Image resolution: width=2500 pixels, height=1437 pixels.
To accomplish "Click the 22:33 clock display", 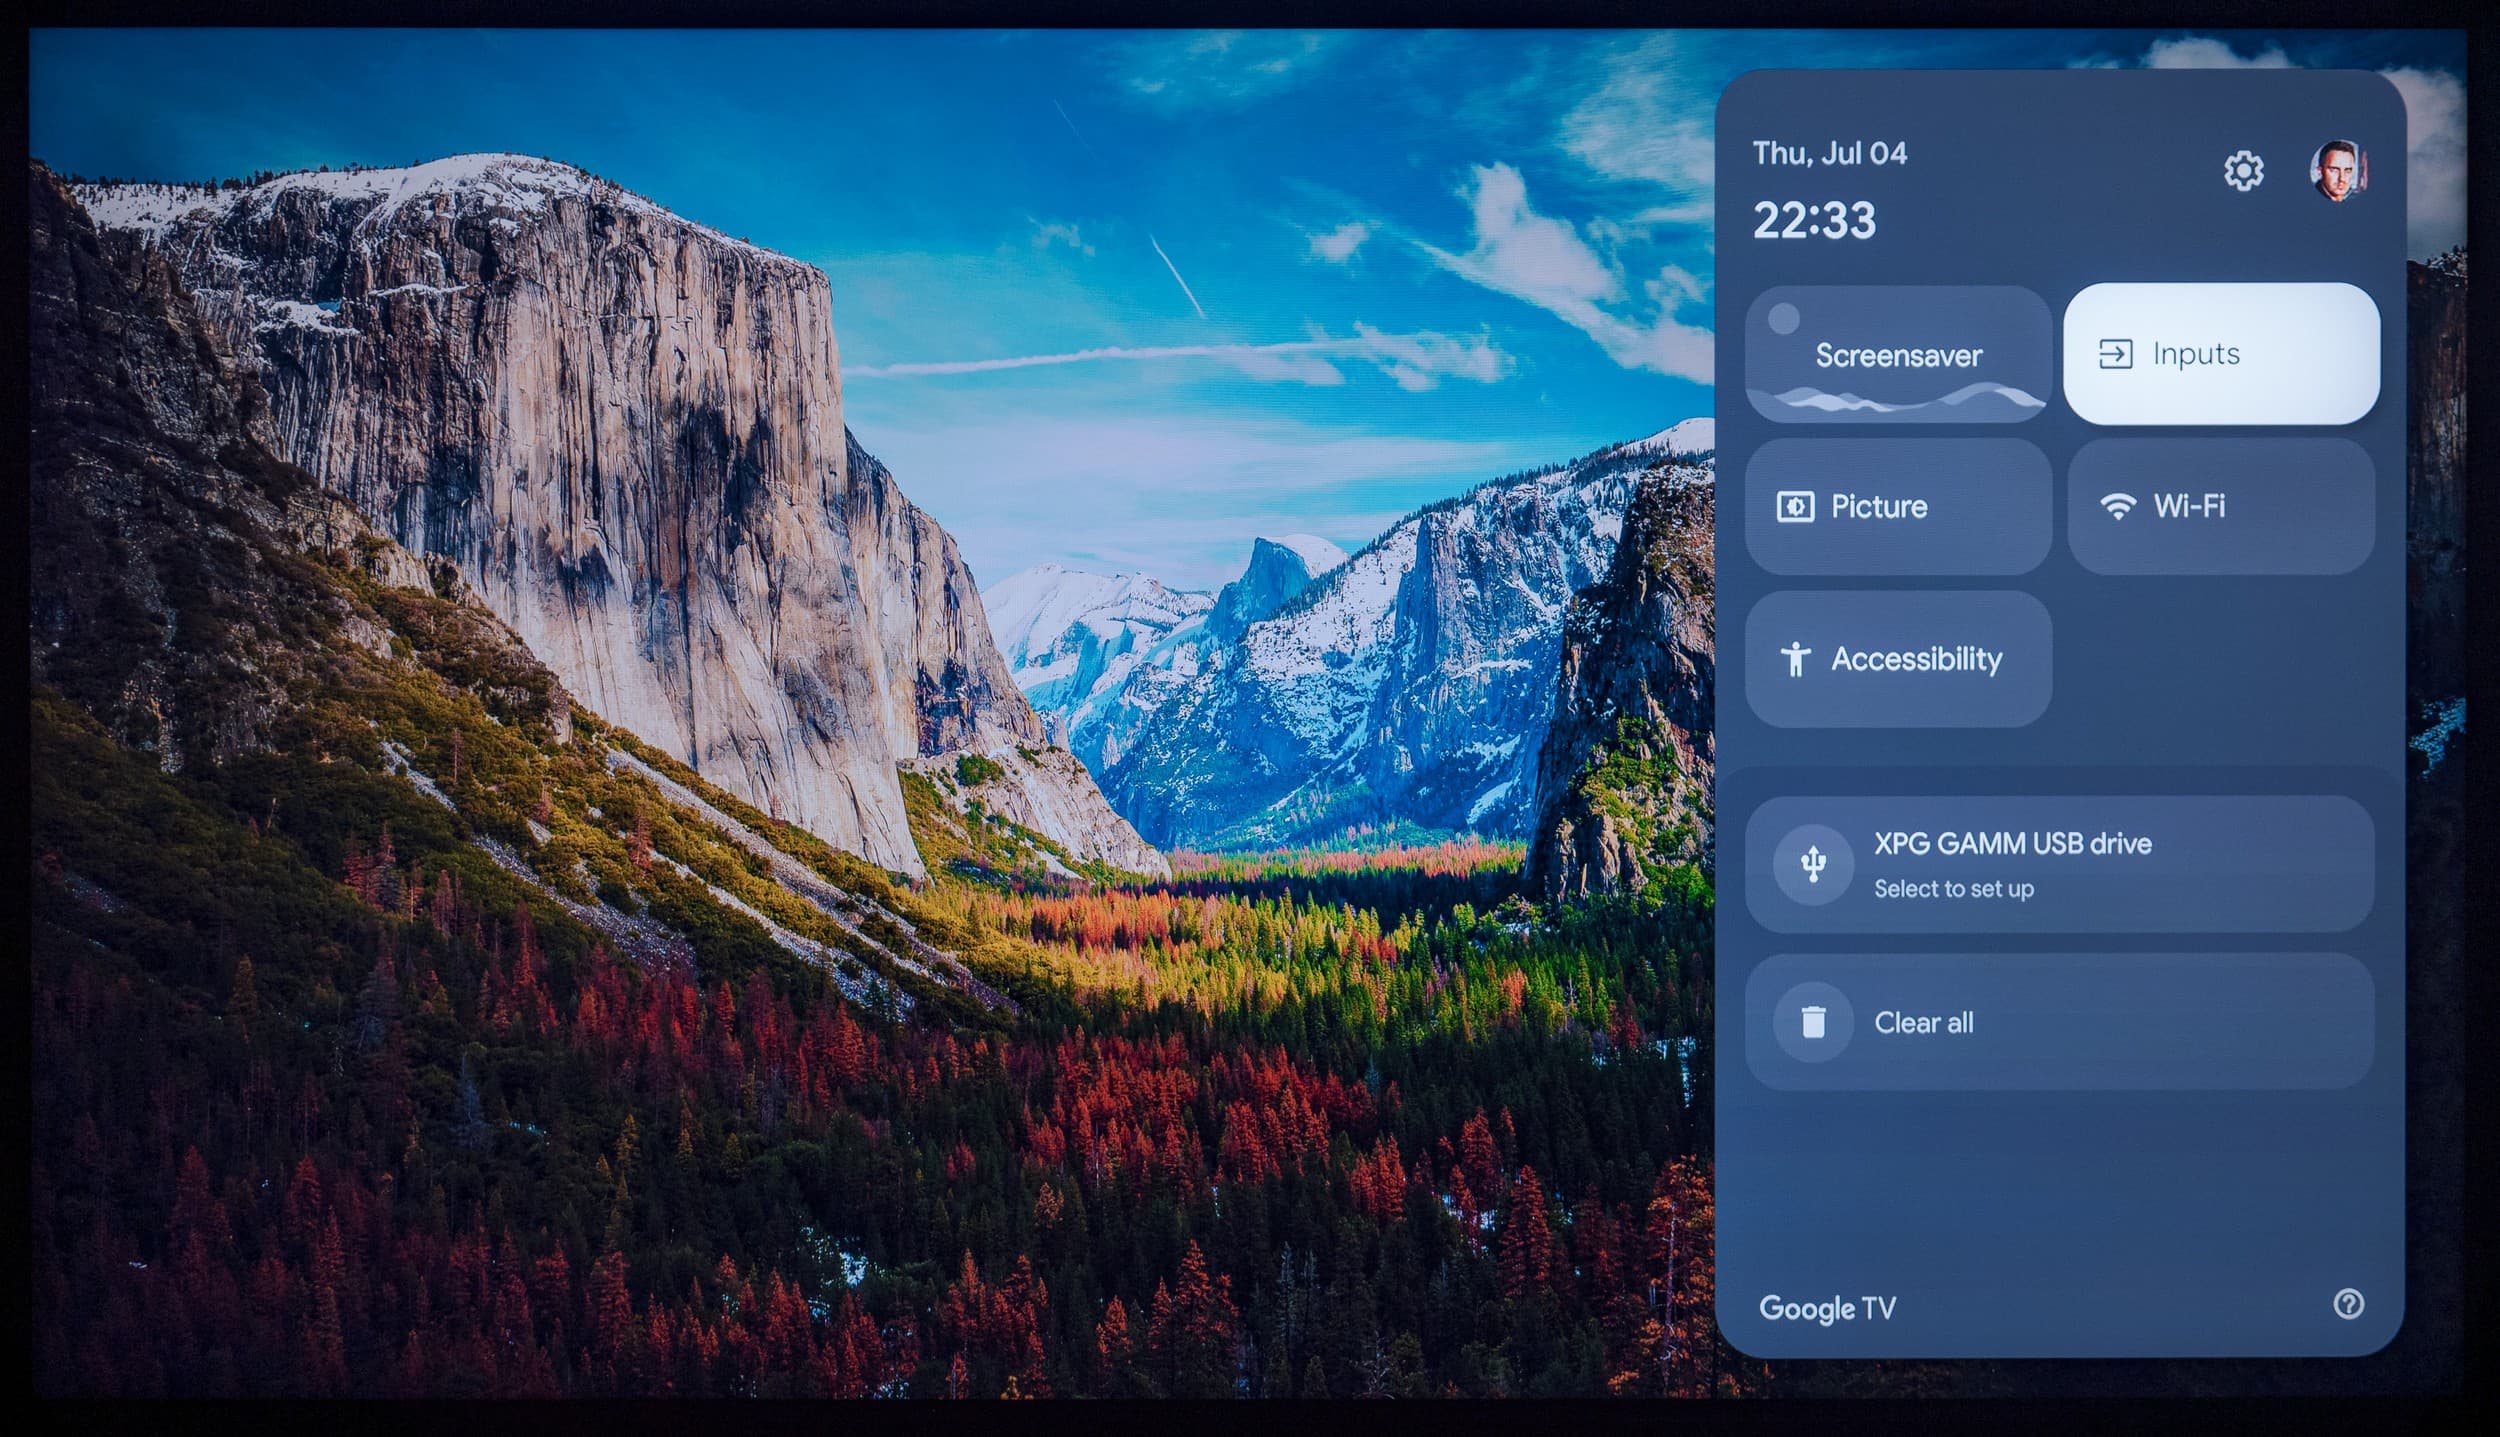I will pyautogui.click(x=1814, y=220).
